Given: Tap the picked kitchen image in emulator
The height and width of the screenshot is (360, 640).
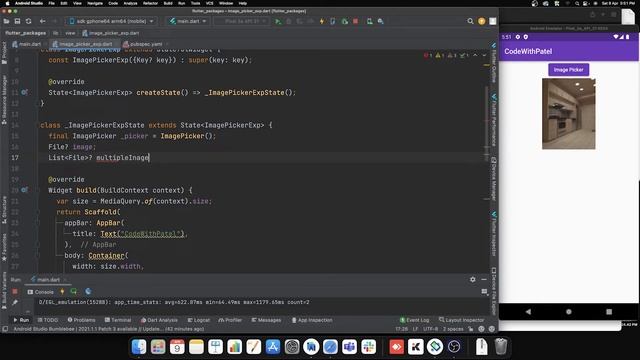Looking at the screenshot, I should click(x=569, y=114).
